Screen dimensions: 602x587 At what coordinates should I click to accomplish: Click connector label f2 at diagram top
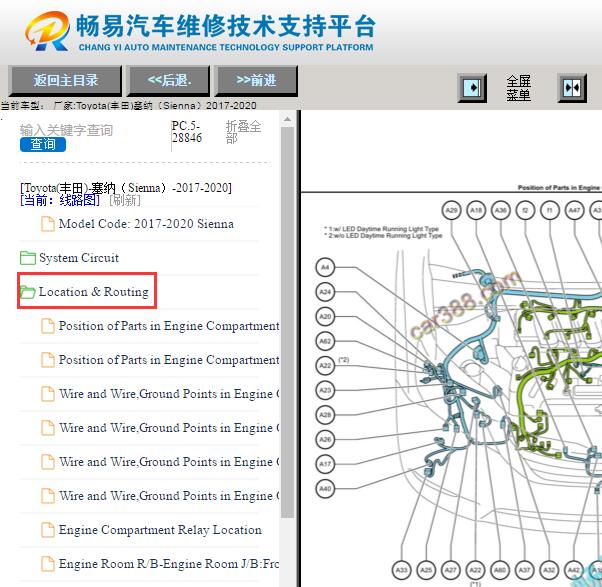pos(525,210)
